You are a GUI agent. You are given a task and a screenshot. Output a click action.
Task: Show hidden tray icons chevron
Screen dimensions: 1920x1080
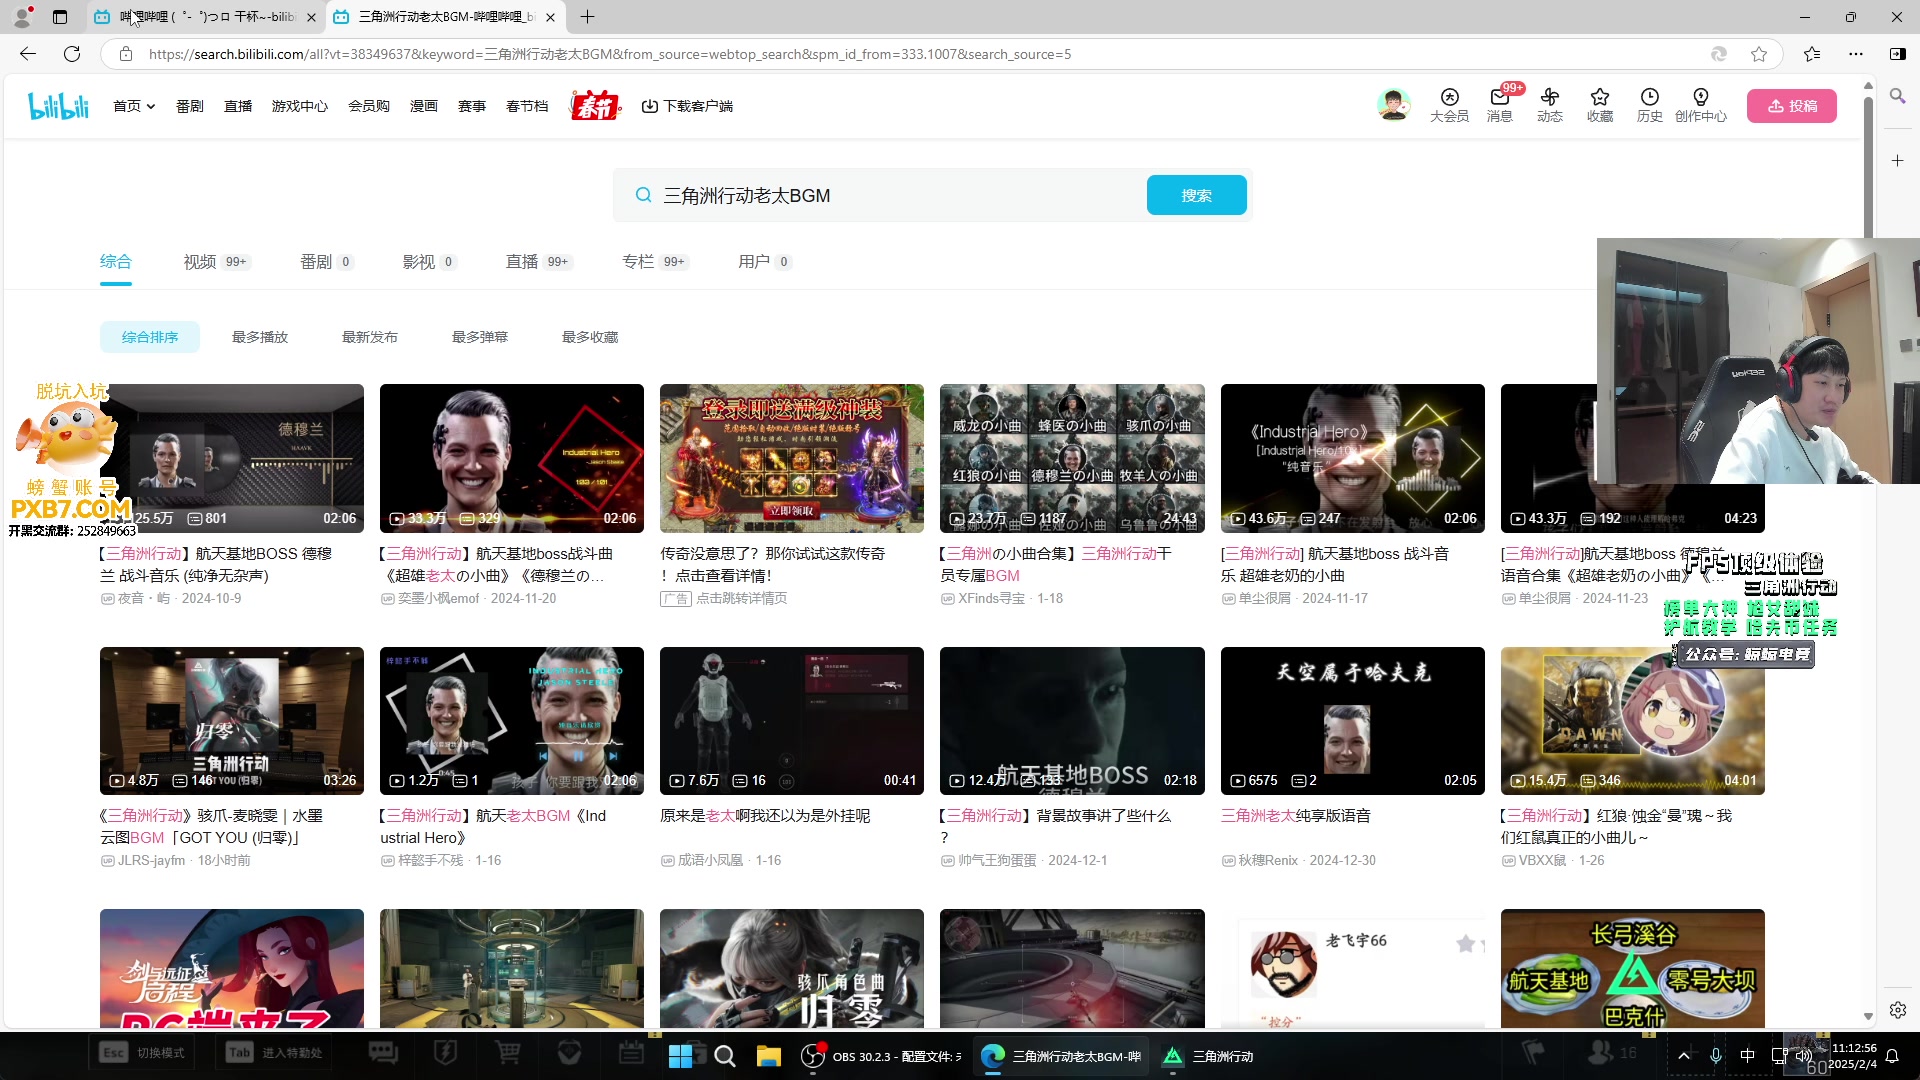click(1684, 1056)
